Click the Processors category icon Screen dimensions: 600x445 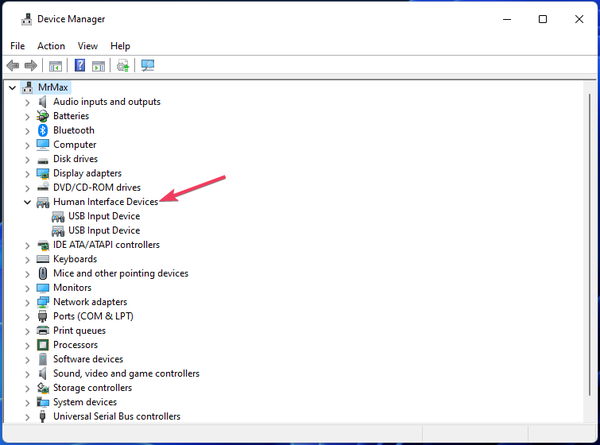(x=43, y=345)
